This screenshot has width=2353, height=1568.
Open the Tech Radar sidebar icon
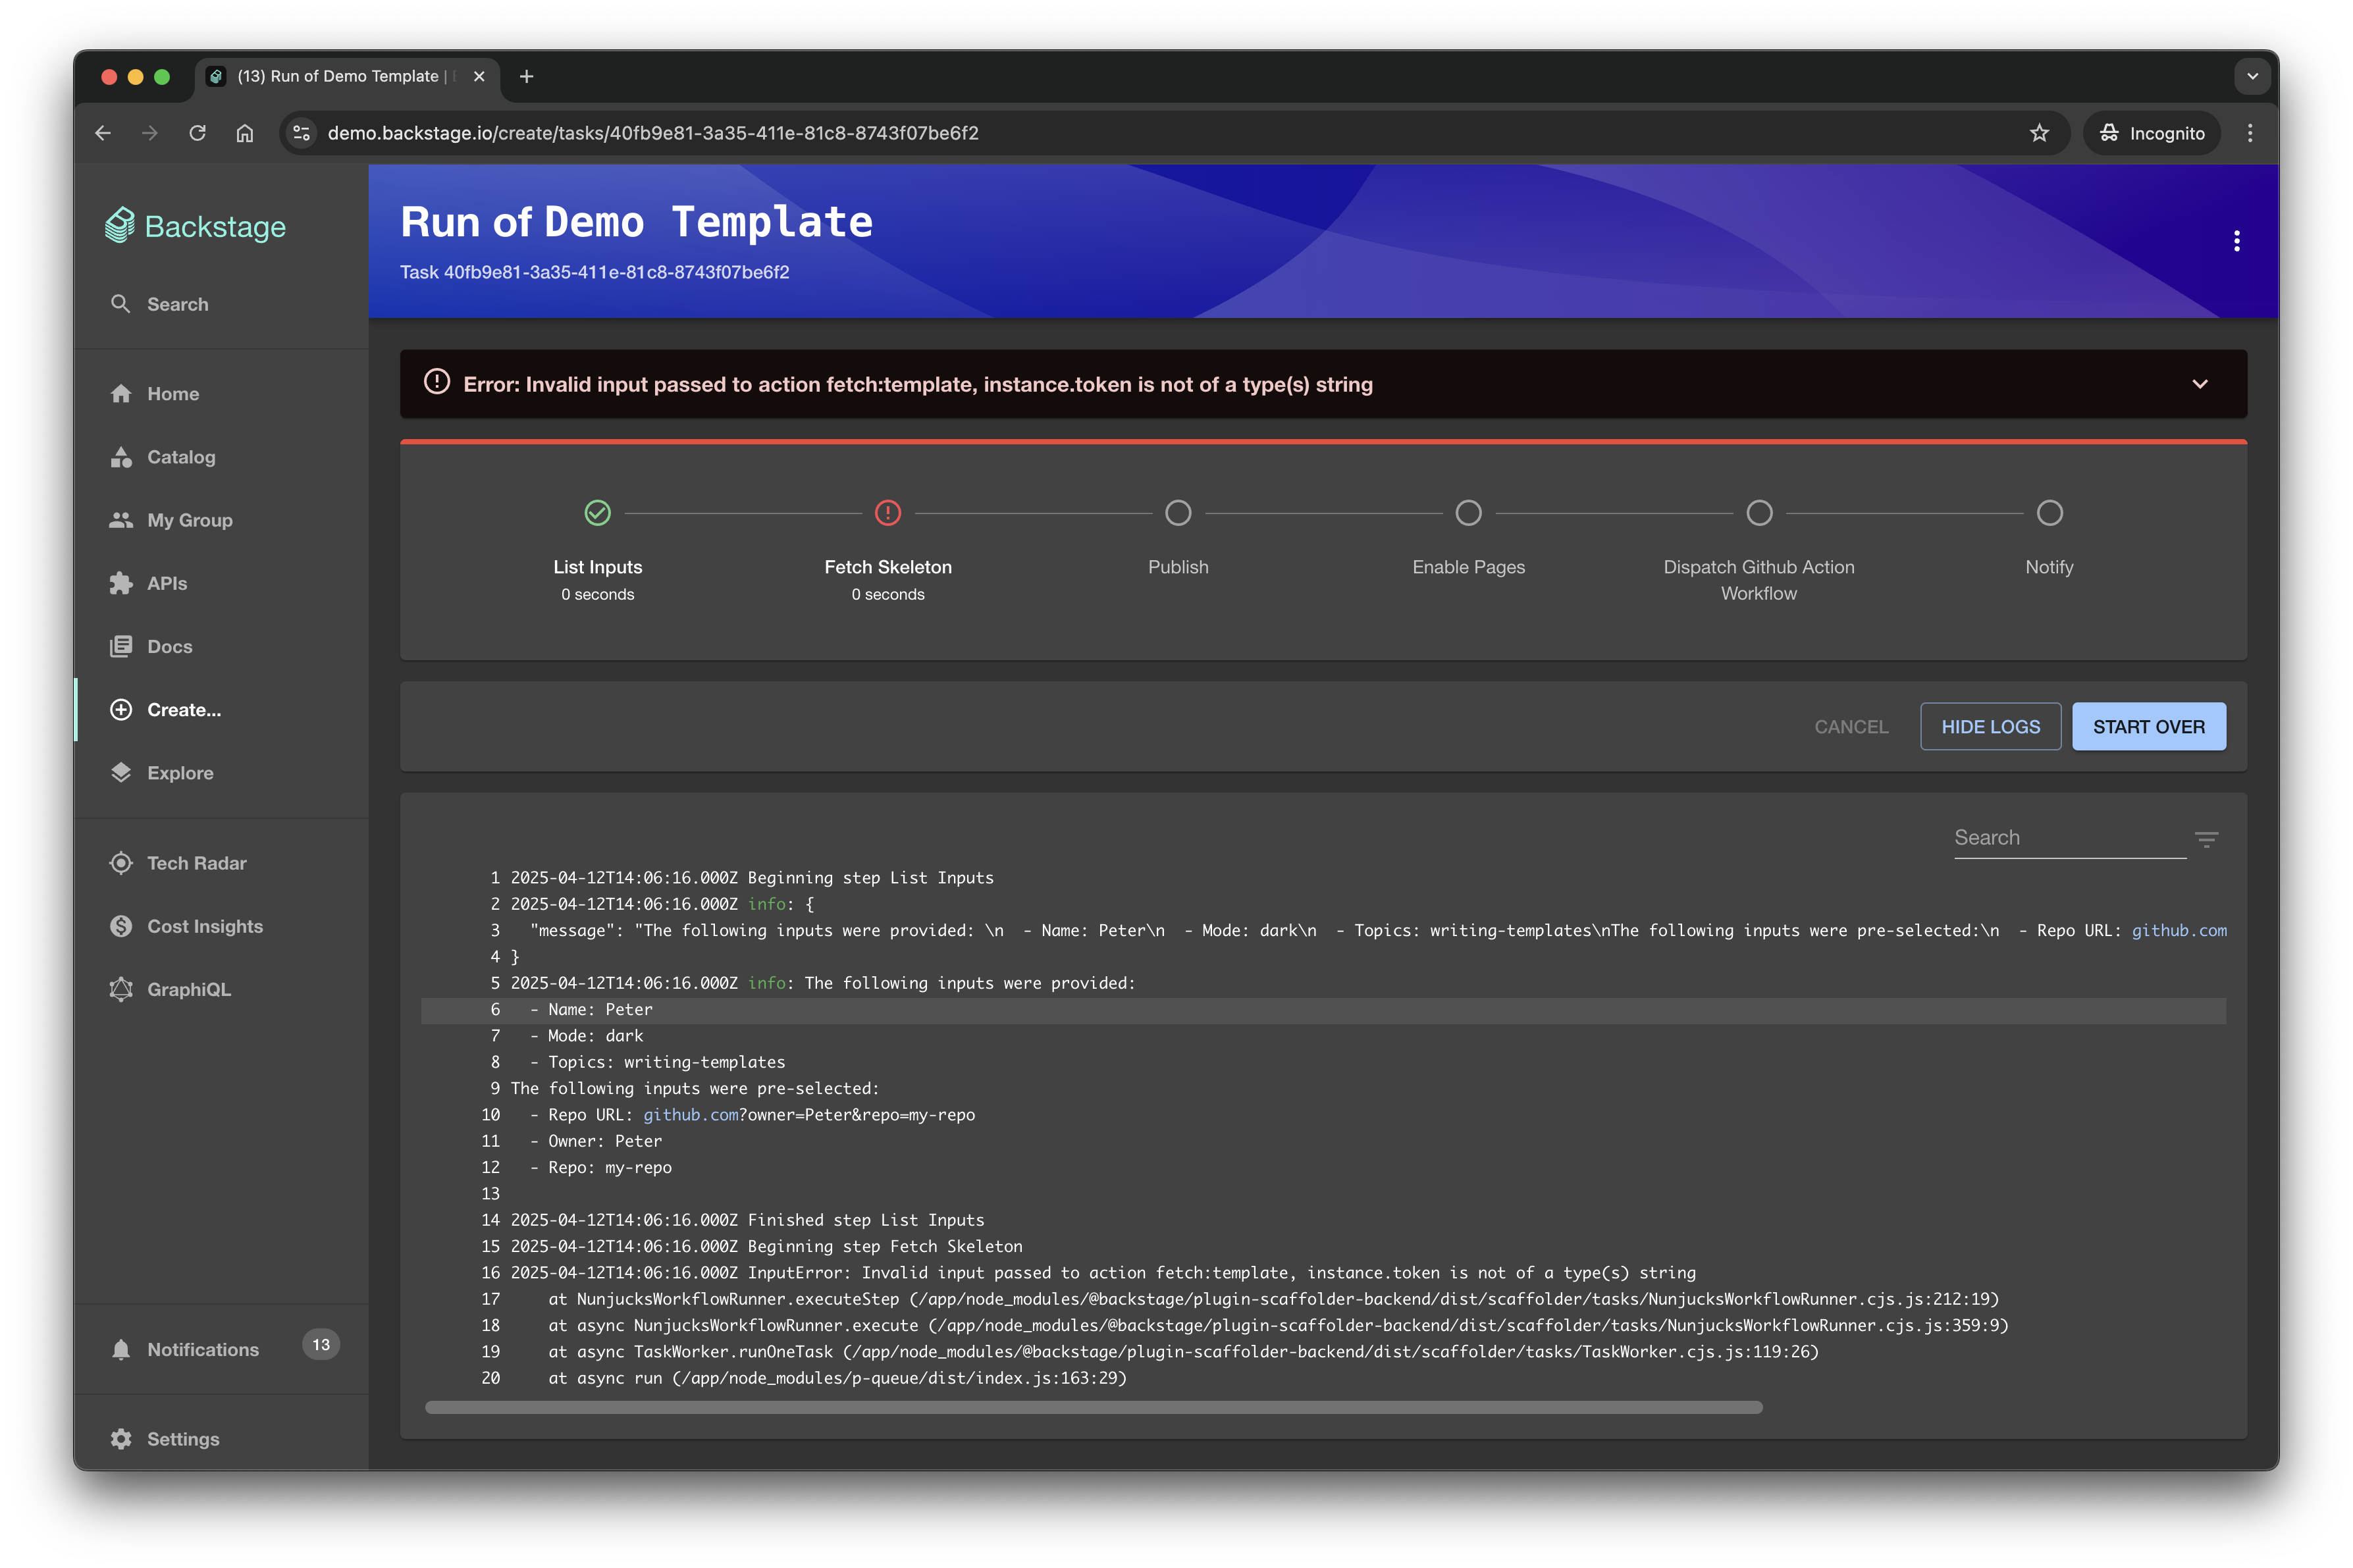tap(121, 863)
